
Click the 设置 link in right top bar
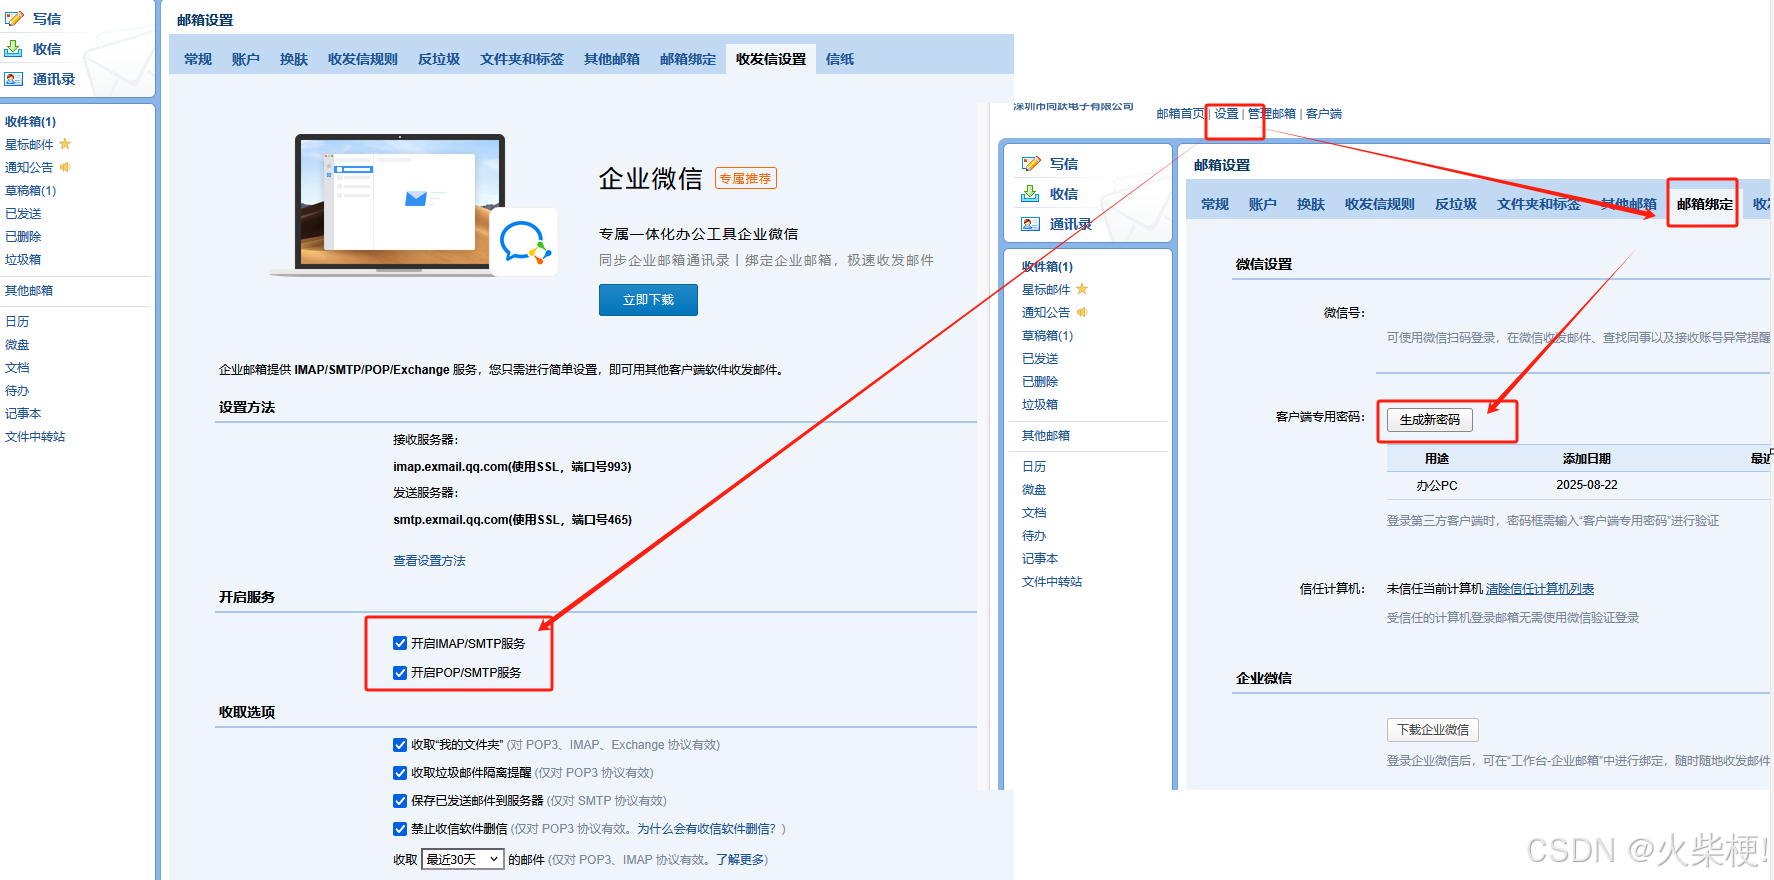coord(1227,114)
